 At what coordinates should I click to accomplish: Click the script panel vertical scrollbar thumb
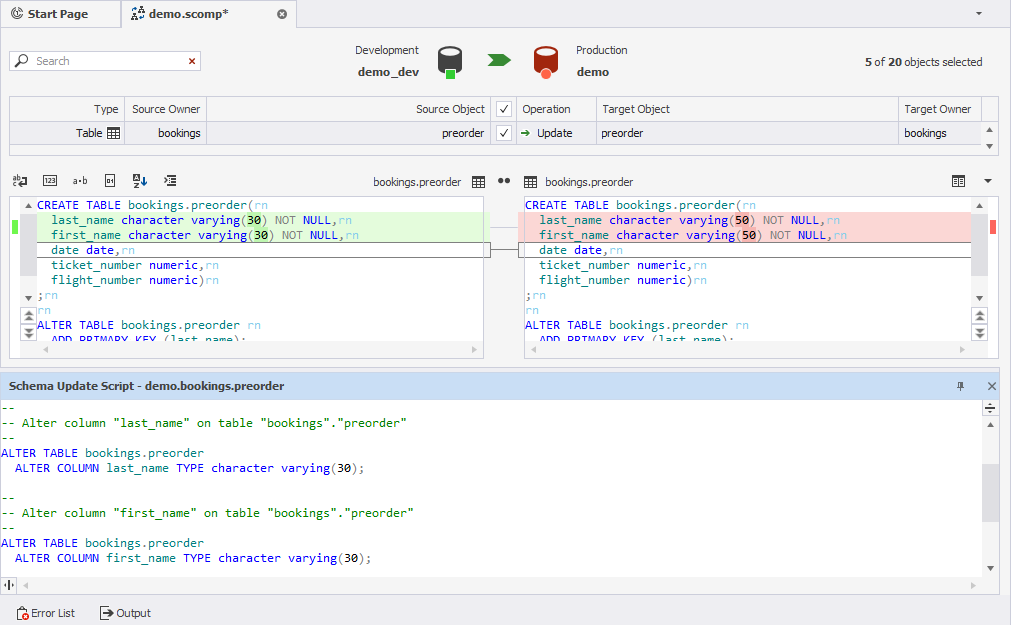(x=990, y=492)
